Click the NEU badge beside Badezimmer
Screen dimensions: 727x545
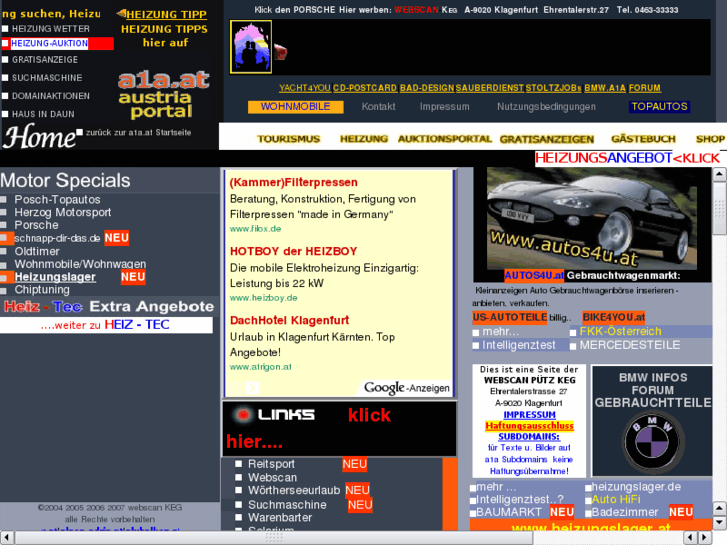(x=681, y=512)
